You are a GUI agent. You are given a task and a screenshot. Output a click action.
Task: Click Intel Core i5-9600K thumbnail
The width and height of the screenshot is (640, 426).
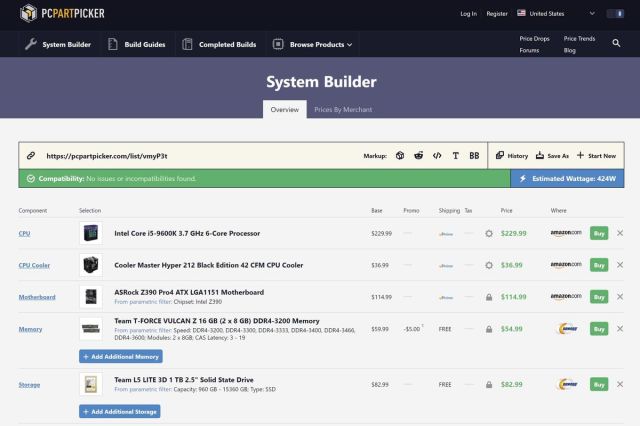pyautogui.click(x=91, y=233)
